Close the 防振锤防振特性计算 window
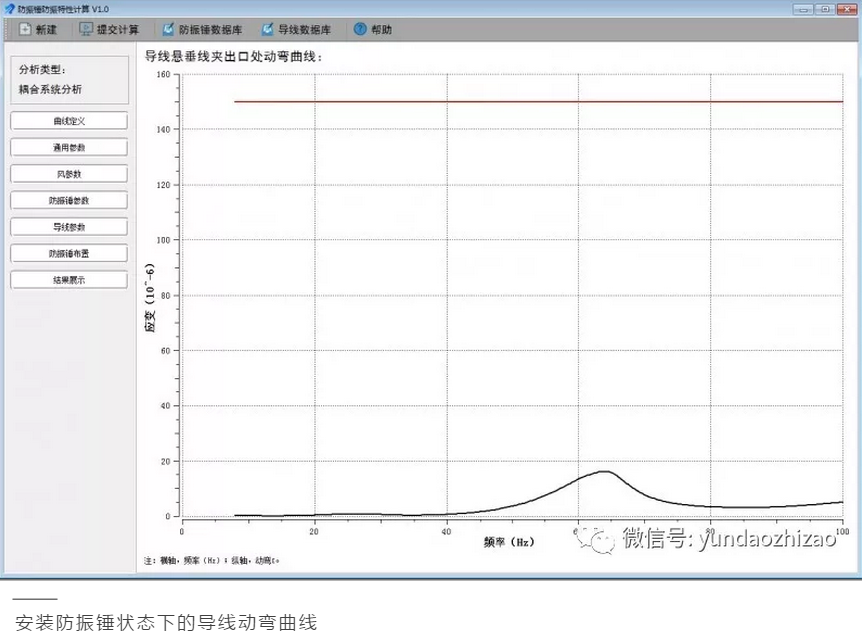This screenshot has height=641, width=862. 847,8
